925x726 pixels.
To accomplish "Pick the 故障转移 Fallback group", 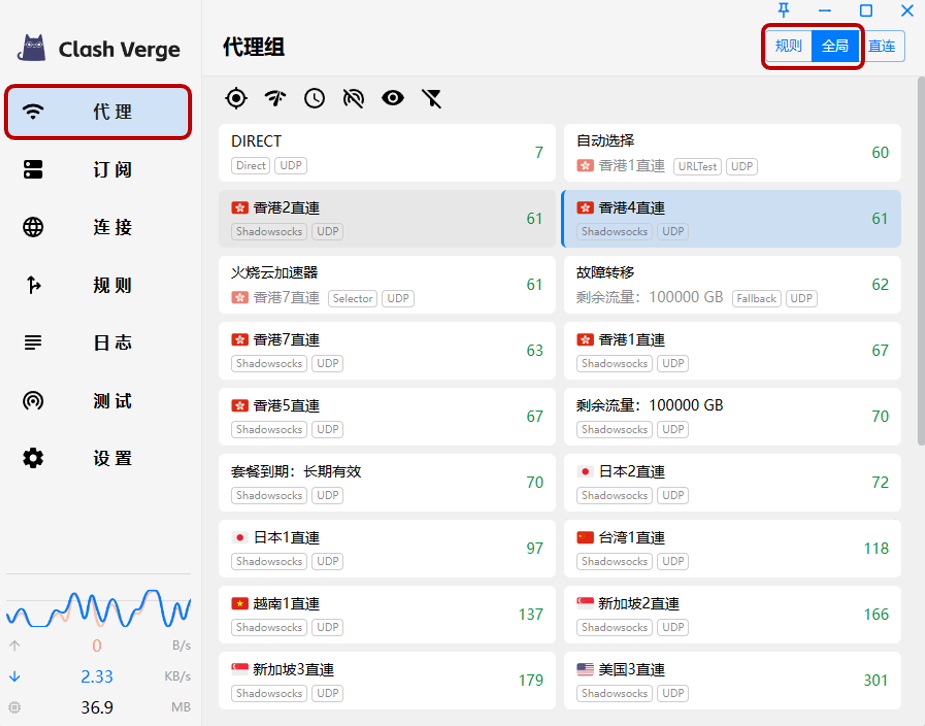I will tap(731, 285).
